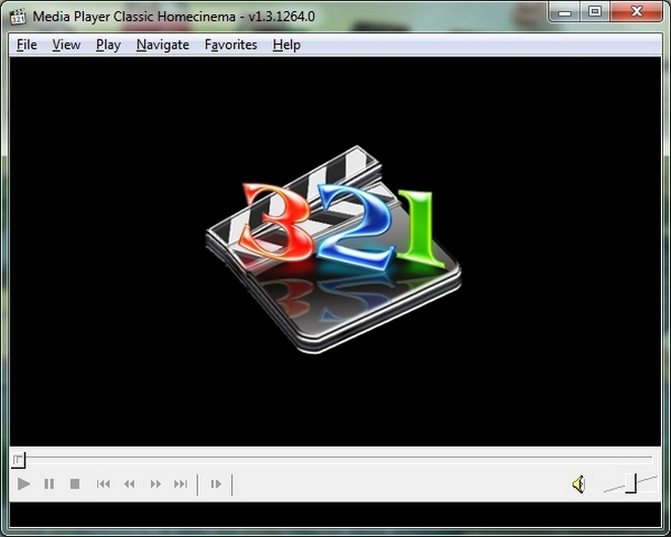Open the File menu
Image resolution: width=671 pixels, height=537 pixels.
click(x=26, y=45)
